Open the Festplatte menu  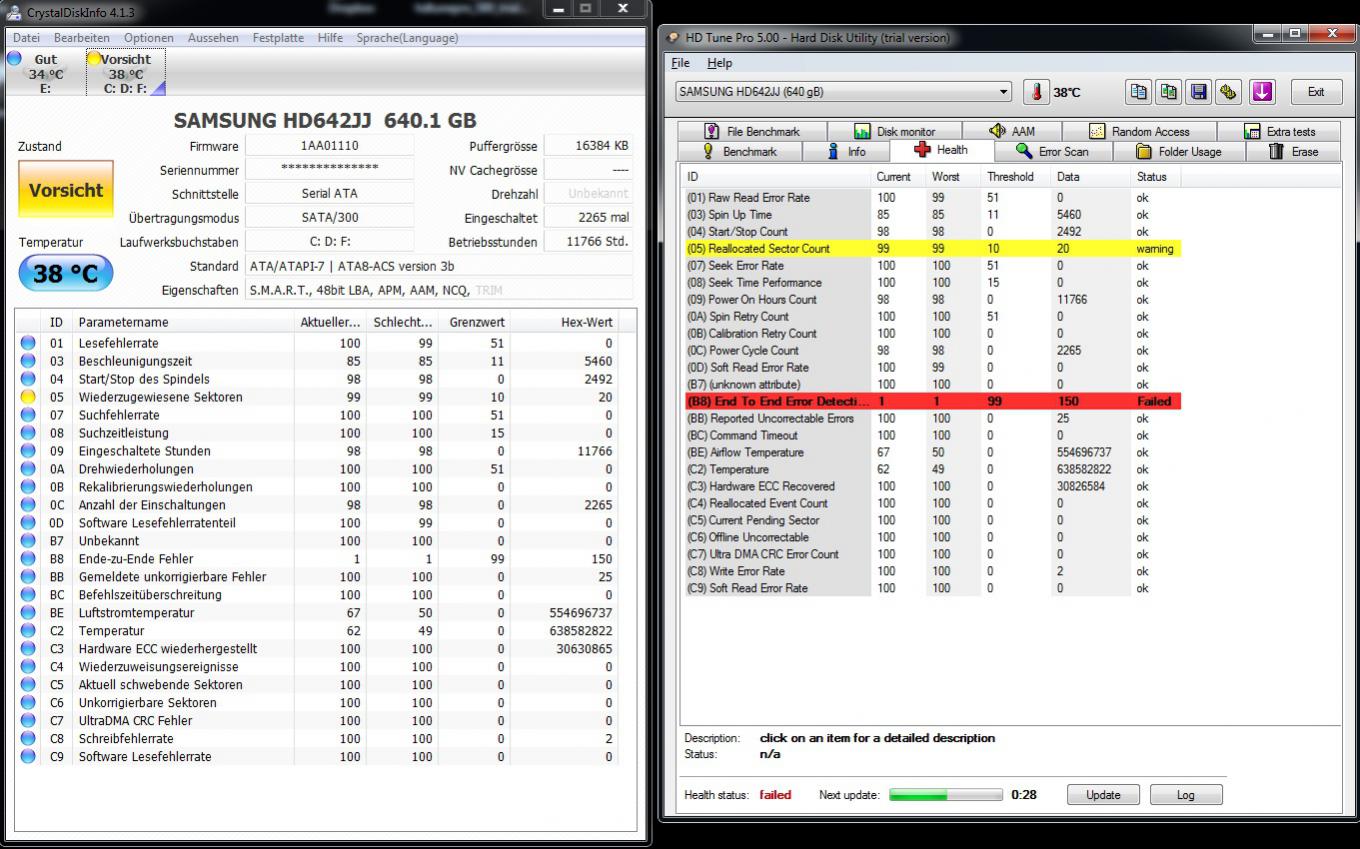278,38
